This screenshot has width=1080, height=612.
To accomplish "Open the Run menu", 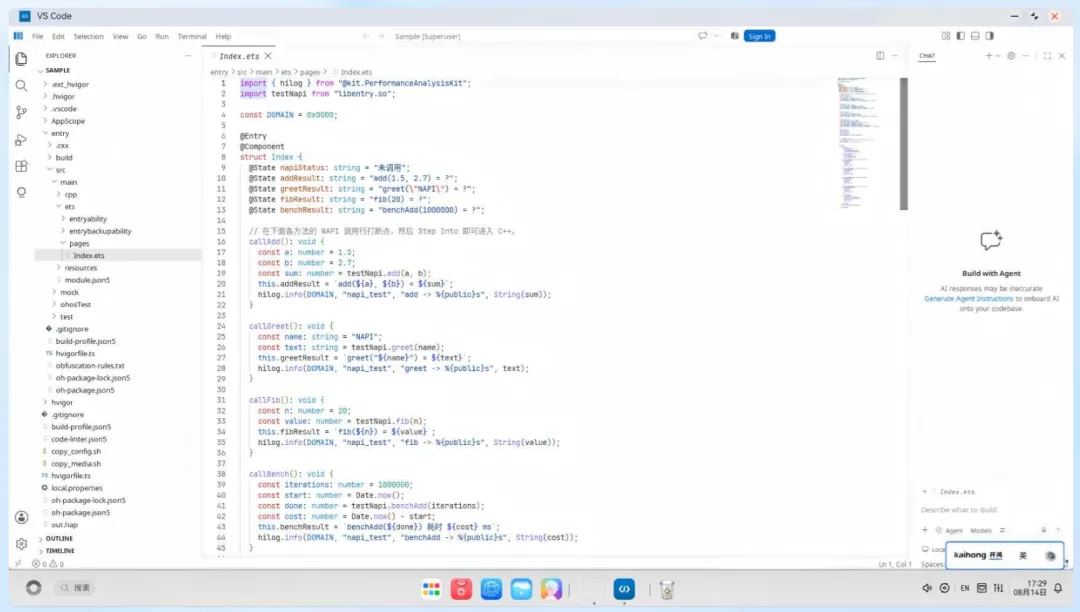I will pos(162,36).
